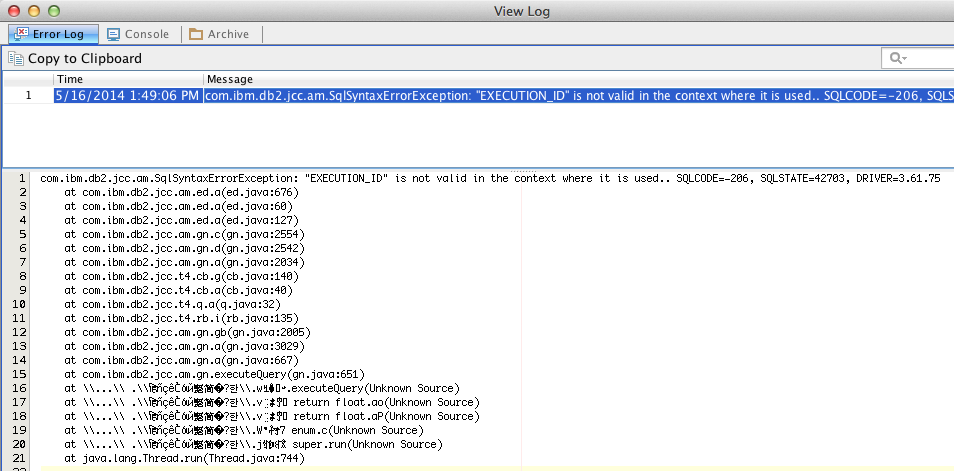Click the Console monitor icon
Viewport: 954px width, 471px height.
tap(113, 35)
